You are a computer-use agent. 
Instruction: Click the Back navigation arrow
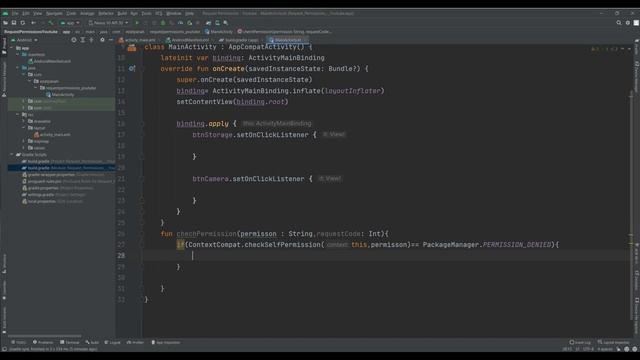(33, 23)
